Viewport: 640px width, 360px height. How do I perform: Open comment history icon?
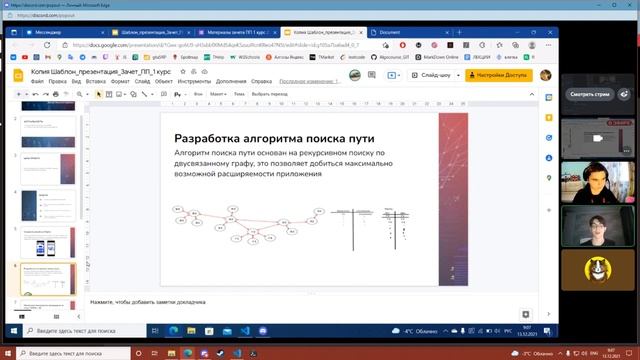pos(372,75)
